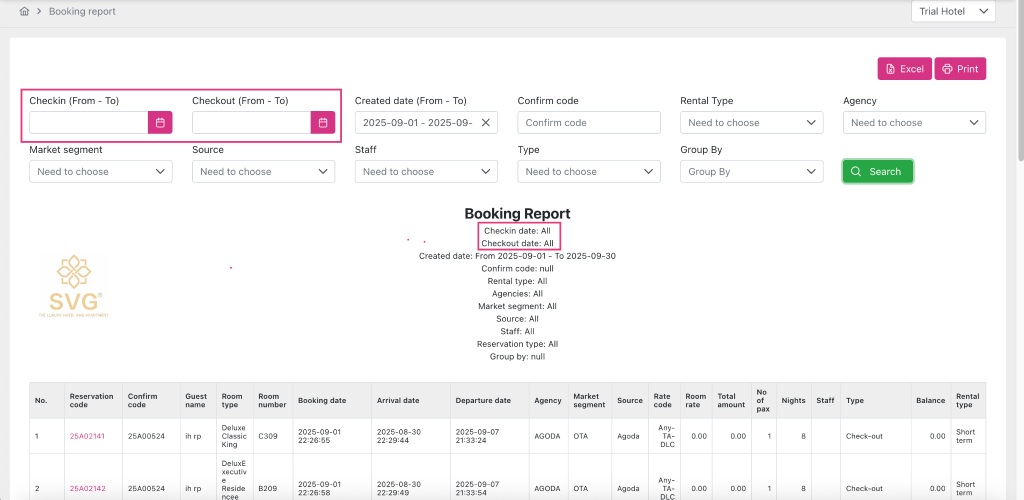Open the Market segment dropdown

click(100, 171)
